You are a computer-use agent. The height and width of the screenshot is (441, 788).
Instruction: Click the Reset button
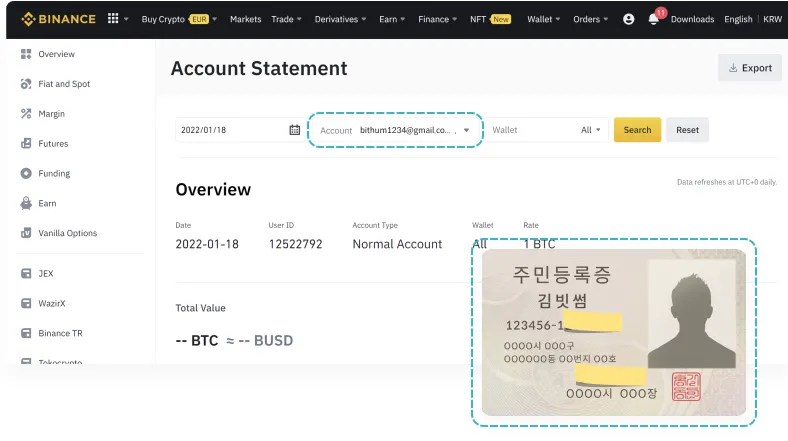click(x=687, y=130)
